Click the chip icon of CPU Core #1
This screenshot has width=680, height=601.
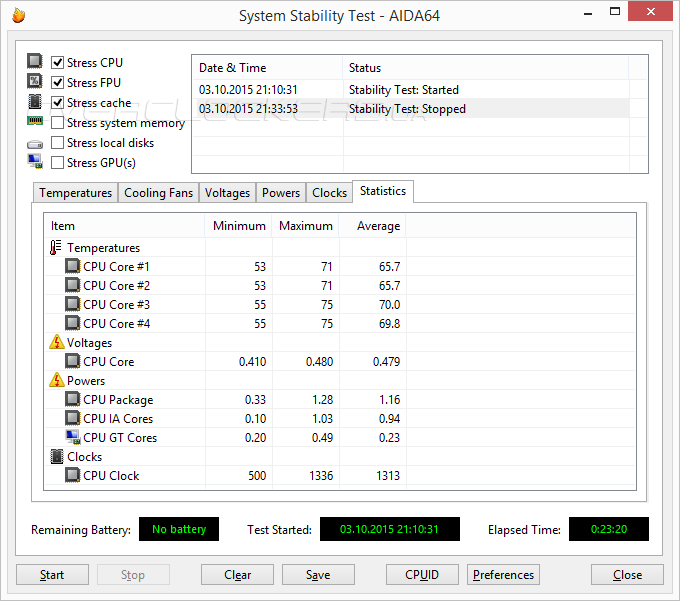pos(72,266)
